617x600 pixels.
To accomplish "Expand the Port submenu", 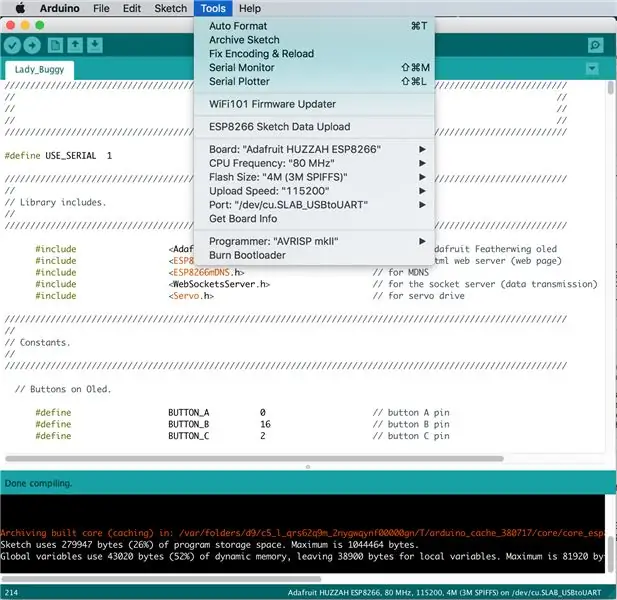I will 315,205.
